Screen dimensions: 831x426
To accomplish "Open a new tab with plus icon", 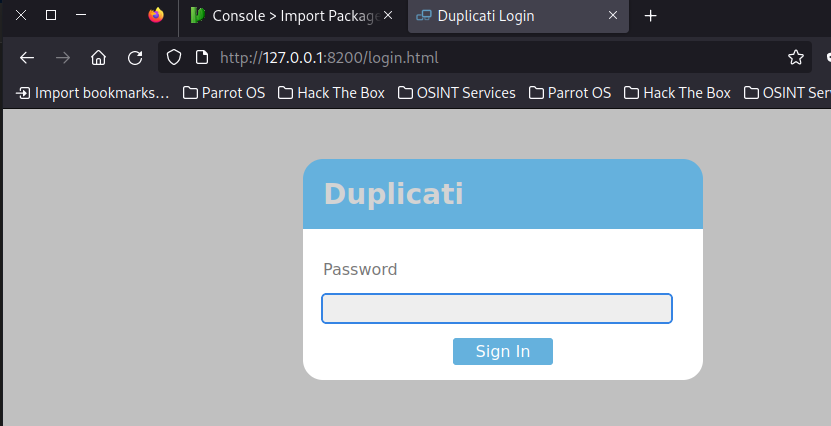I will coord(651,16).
